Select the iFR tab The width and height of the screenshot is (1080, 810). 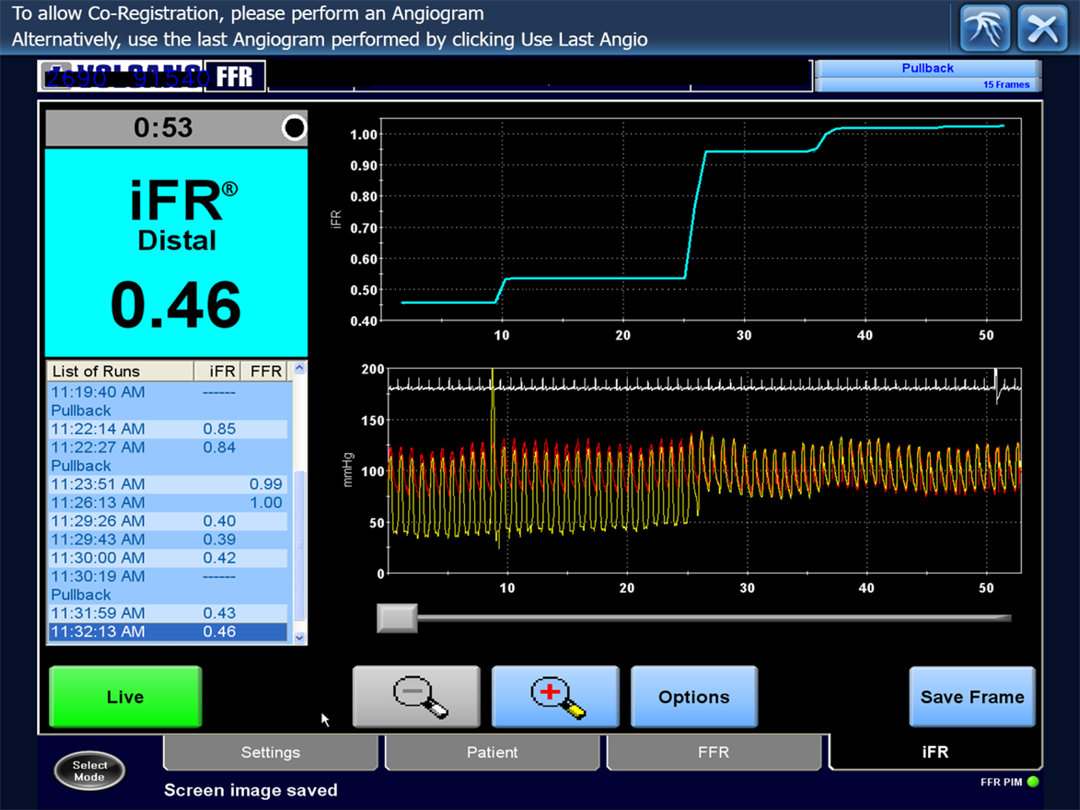[x=935, y=752]
